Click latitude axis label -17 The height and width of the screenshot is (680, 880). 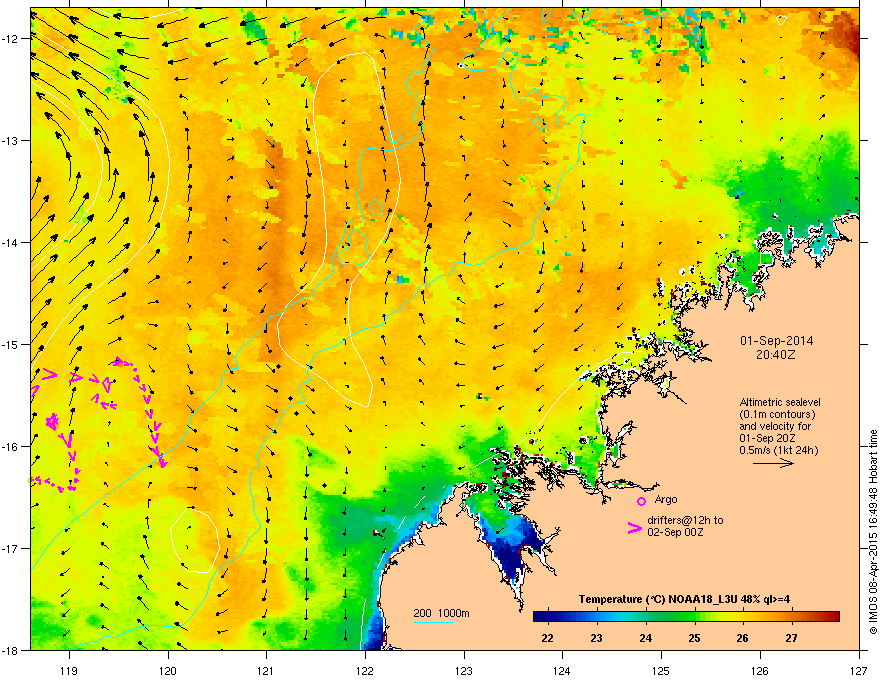pos(10,548)
